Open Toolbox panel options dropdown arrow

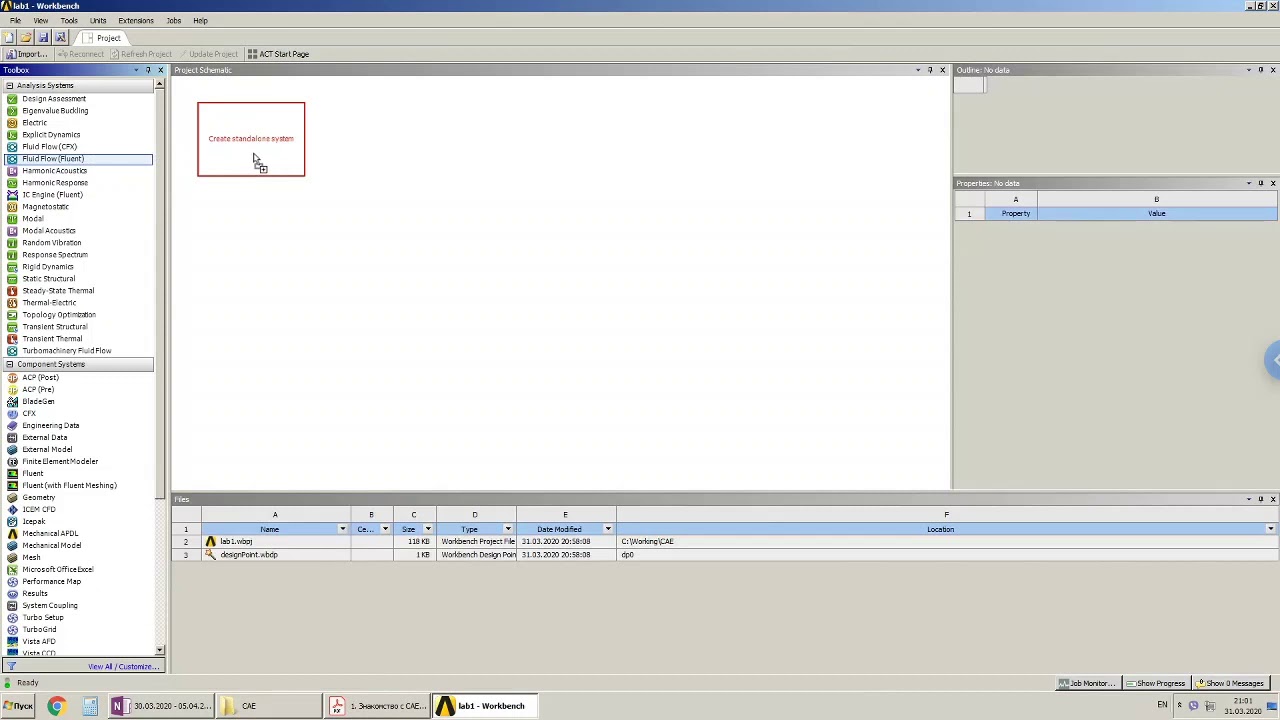click(x=136, y=70)
